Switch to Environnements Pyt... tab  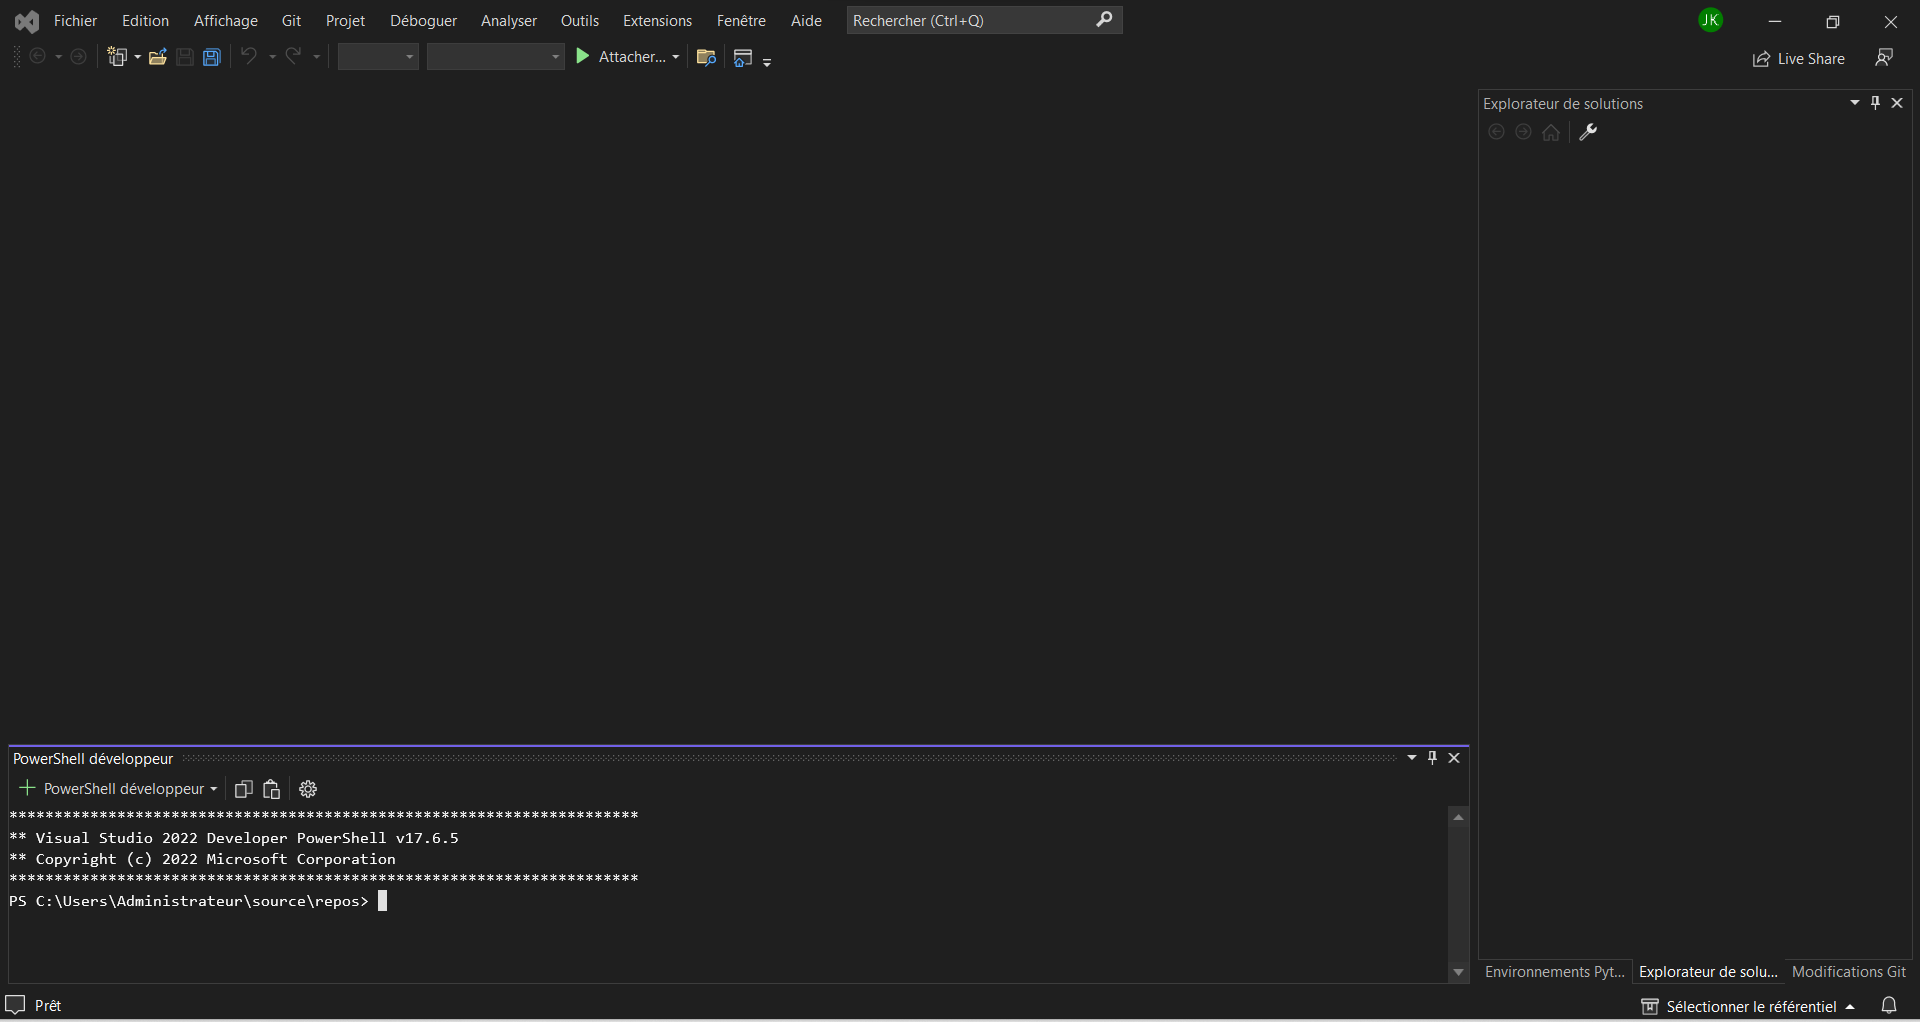tap(1555, 972)
